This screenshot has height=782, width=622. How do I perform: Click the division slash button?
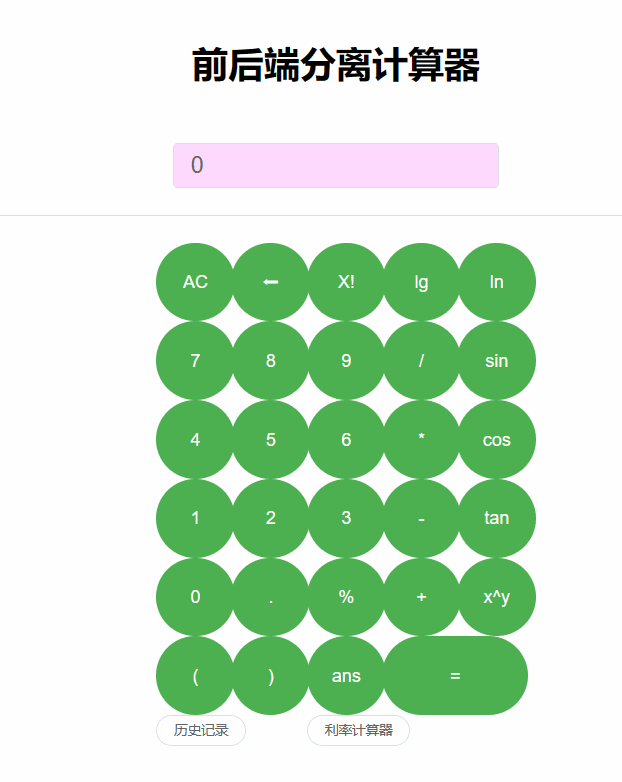(x=421, y=361)
